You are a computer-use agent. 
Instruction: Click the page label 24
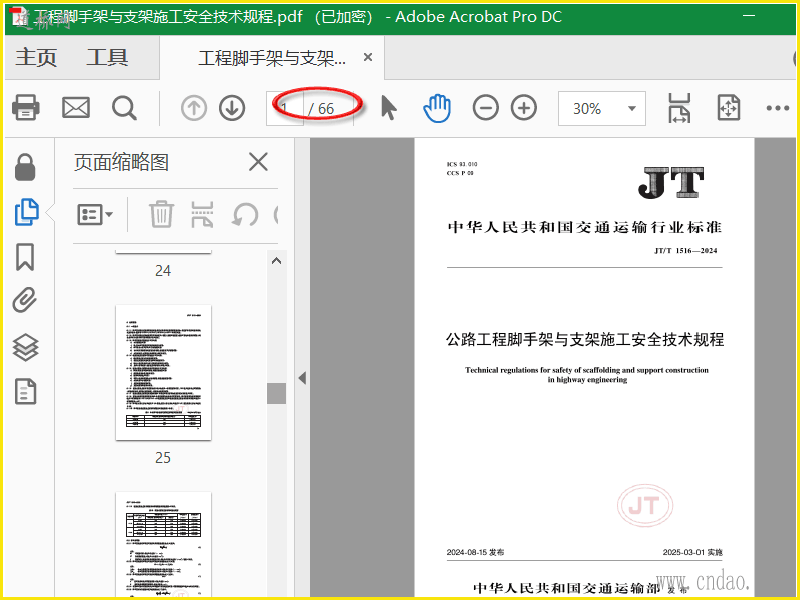163,271
